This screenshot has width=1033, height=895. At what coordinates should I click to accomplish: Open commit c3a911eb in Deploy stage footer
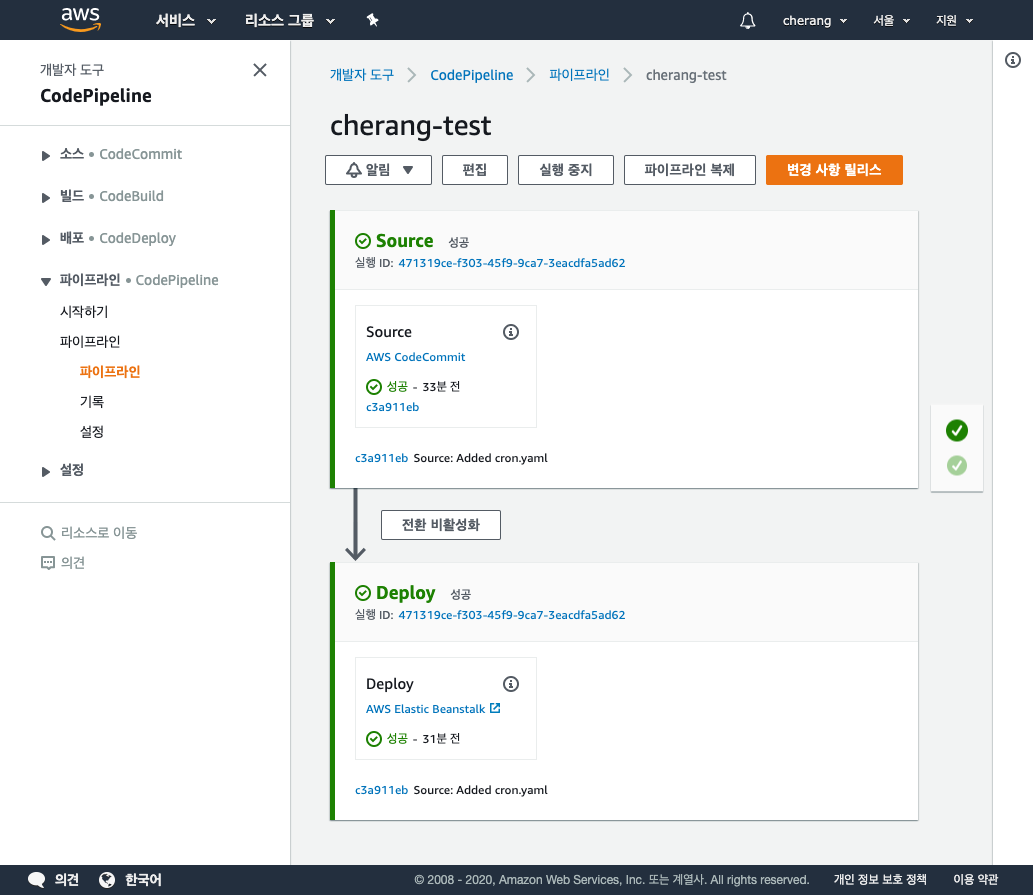coord(381,790)
